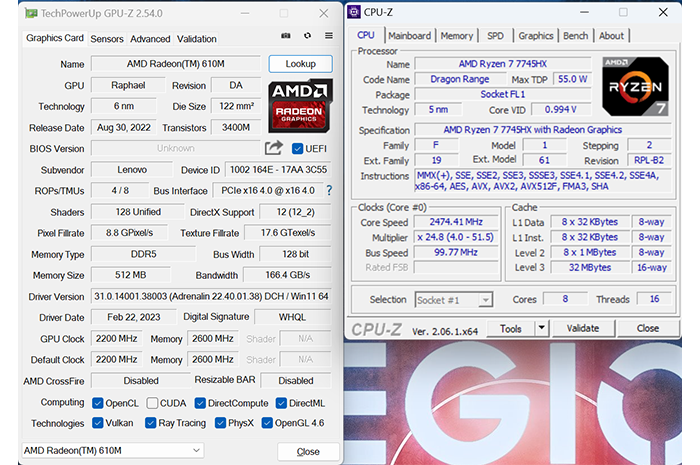Toggle the OpenCL checkbox
Viewport: 700px width, 465px height.
[97, 403]
